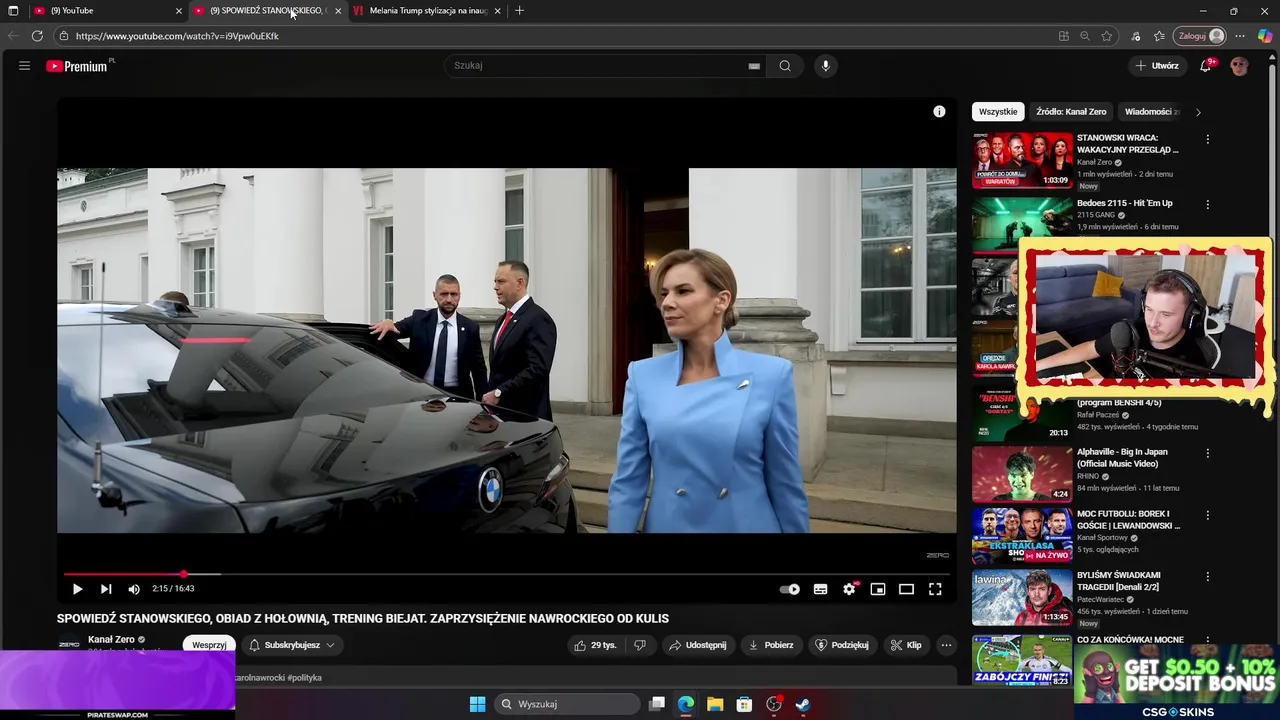Zoom out with the magnifier icon in address bar

tap(1085, 36)
